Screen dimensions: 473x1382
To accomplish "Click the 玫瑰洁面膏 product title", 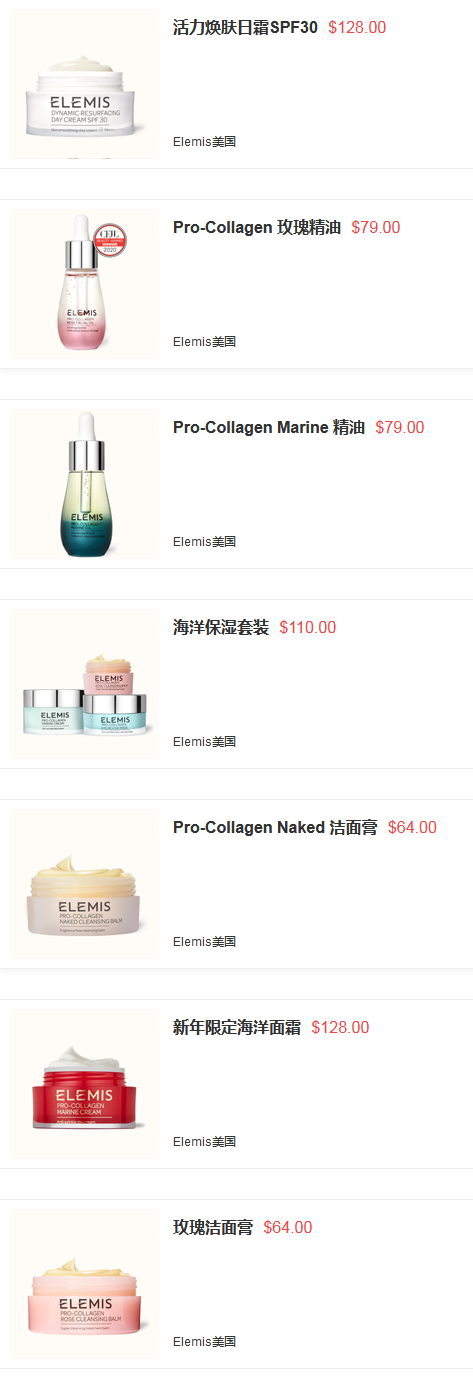I will pyautogui.click(x=213, y=1228).
